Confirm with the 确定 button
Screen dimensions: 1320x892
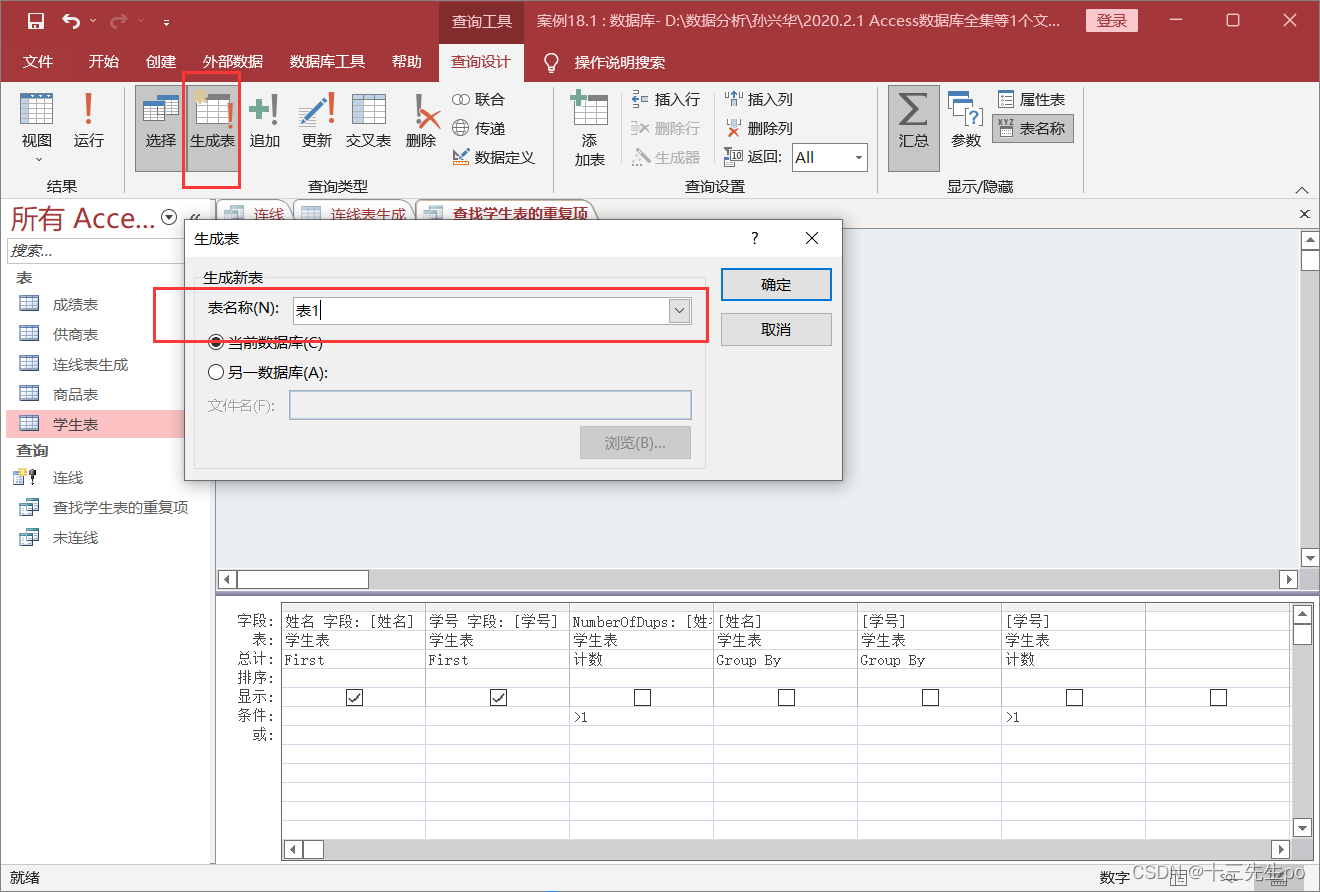click(x=776, y=284)
